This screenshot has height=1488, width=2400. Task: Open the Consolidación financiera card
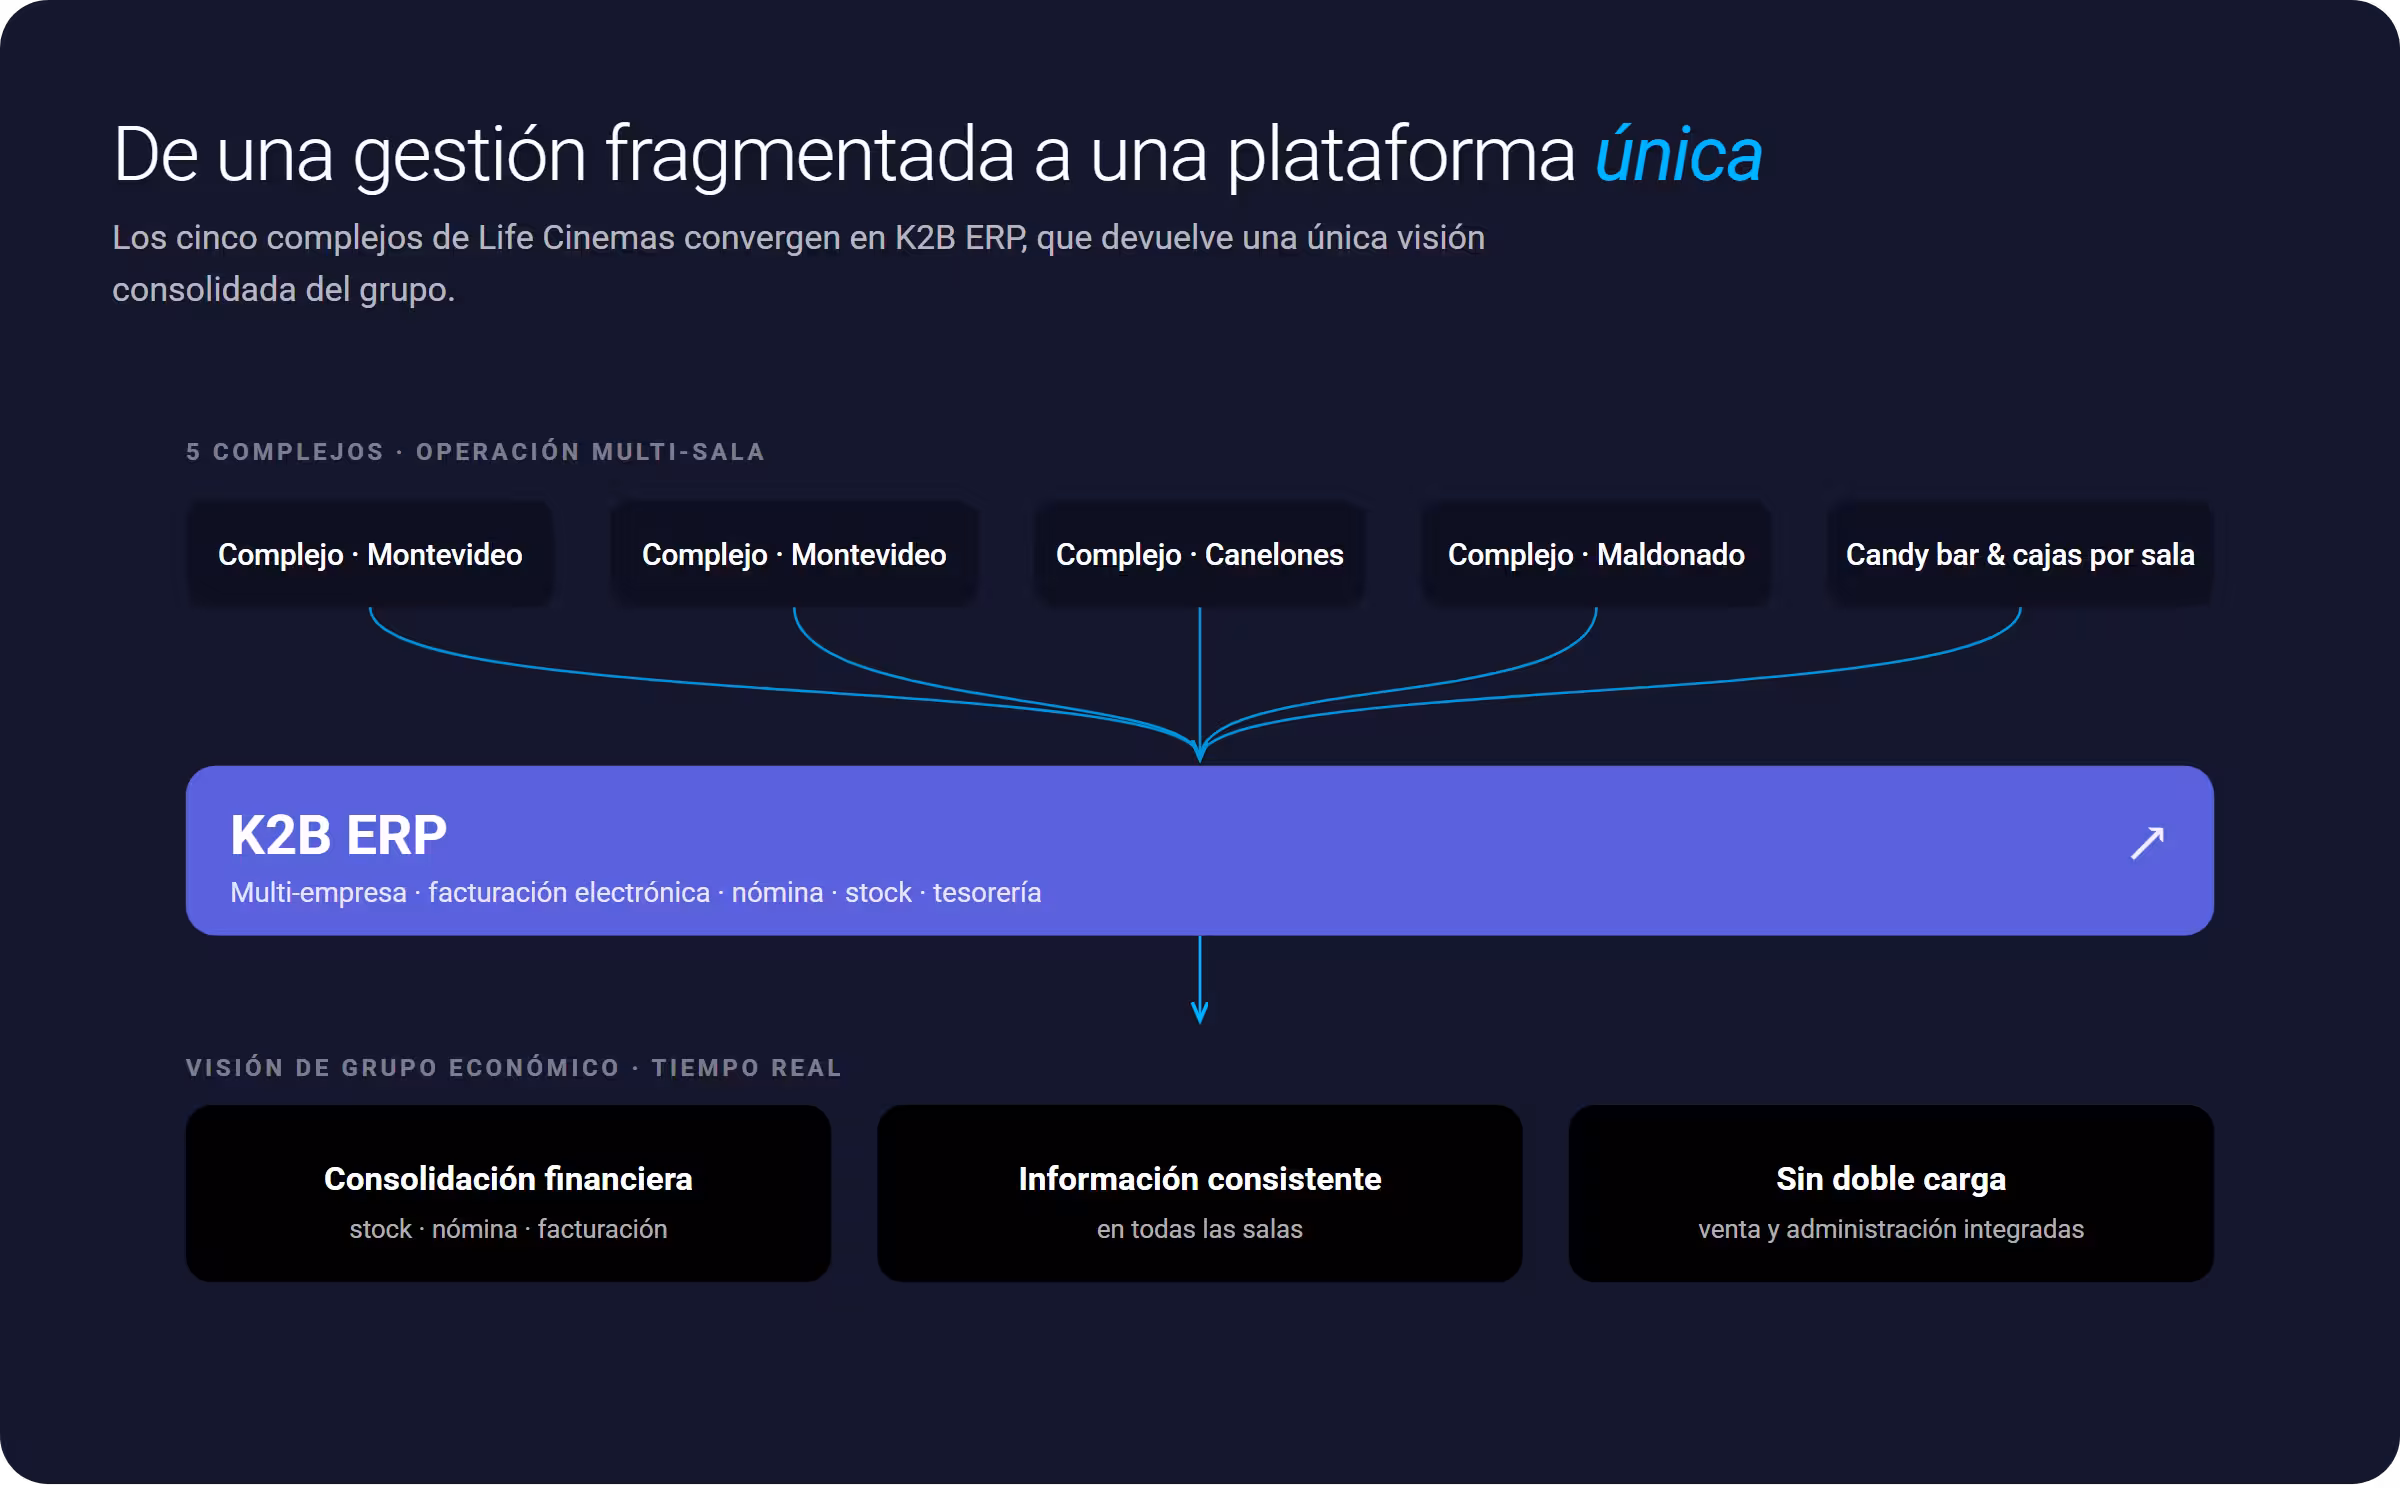pyautogui.click(x=508, y=1193)
